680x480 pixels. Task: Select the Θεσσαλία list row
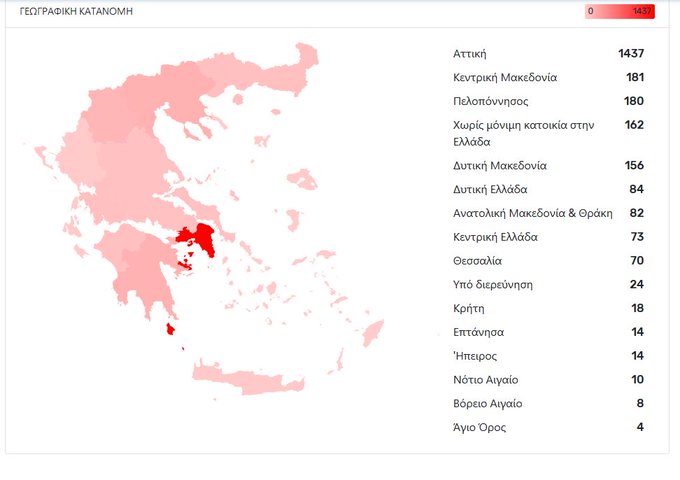(548, 261)
